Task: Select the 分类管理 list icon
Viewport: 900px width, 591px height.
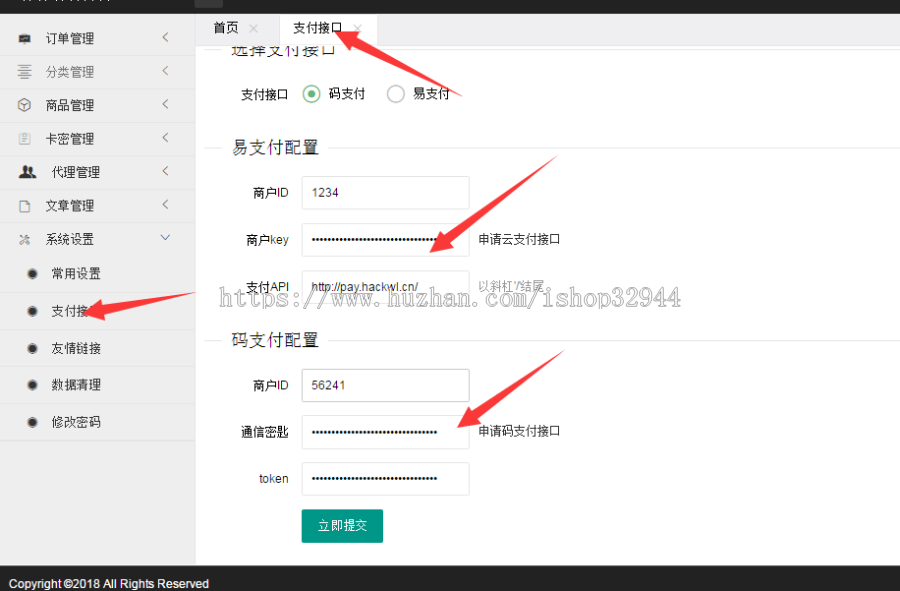Action: click(x=24, y=71)
